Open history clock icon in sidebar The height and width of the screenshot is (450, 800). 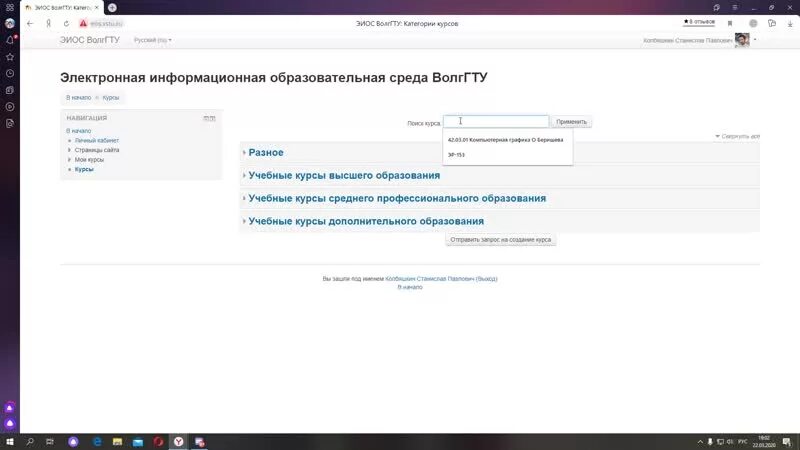pos(10,73)
